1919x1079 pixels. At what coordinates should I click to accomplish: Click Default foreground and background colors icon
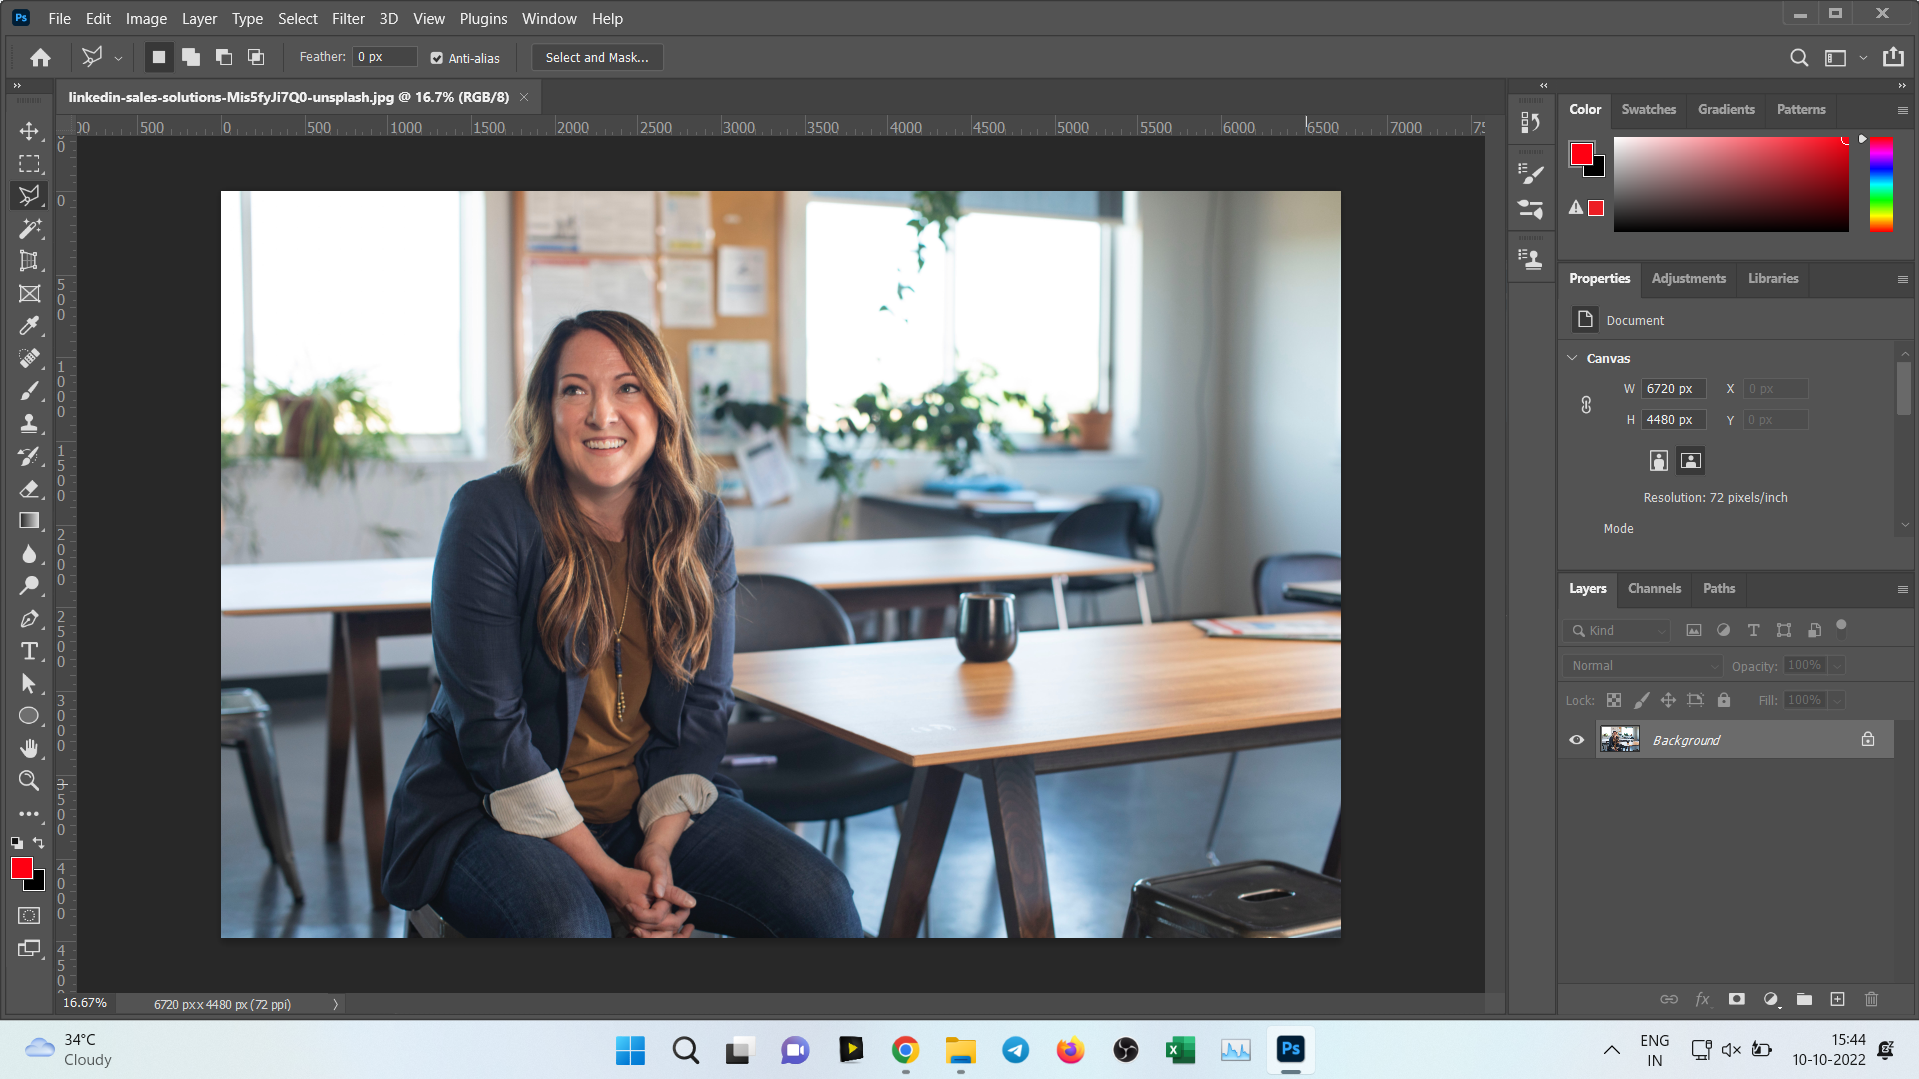tap(17, 842)
